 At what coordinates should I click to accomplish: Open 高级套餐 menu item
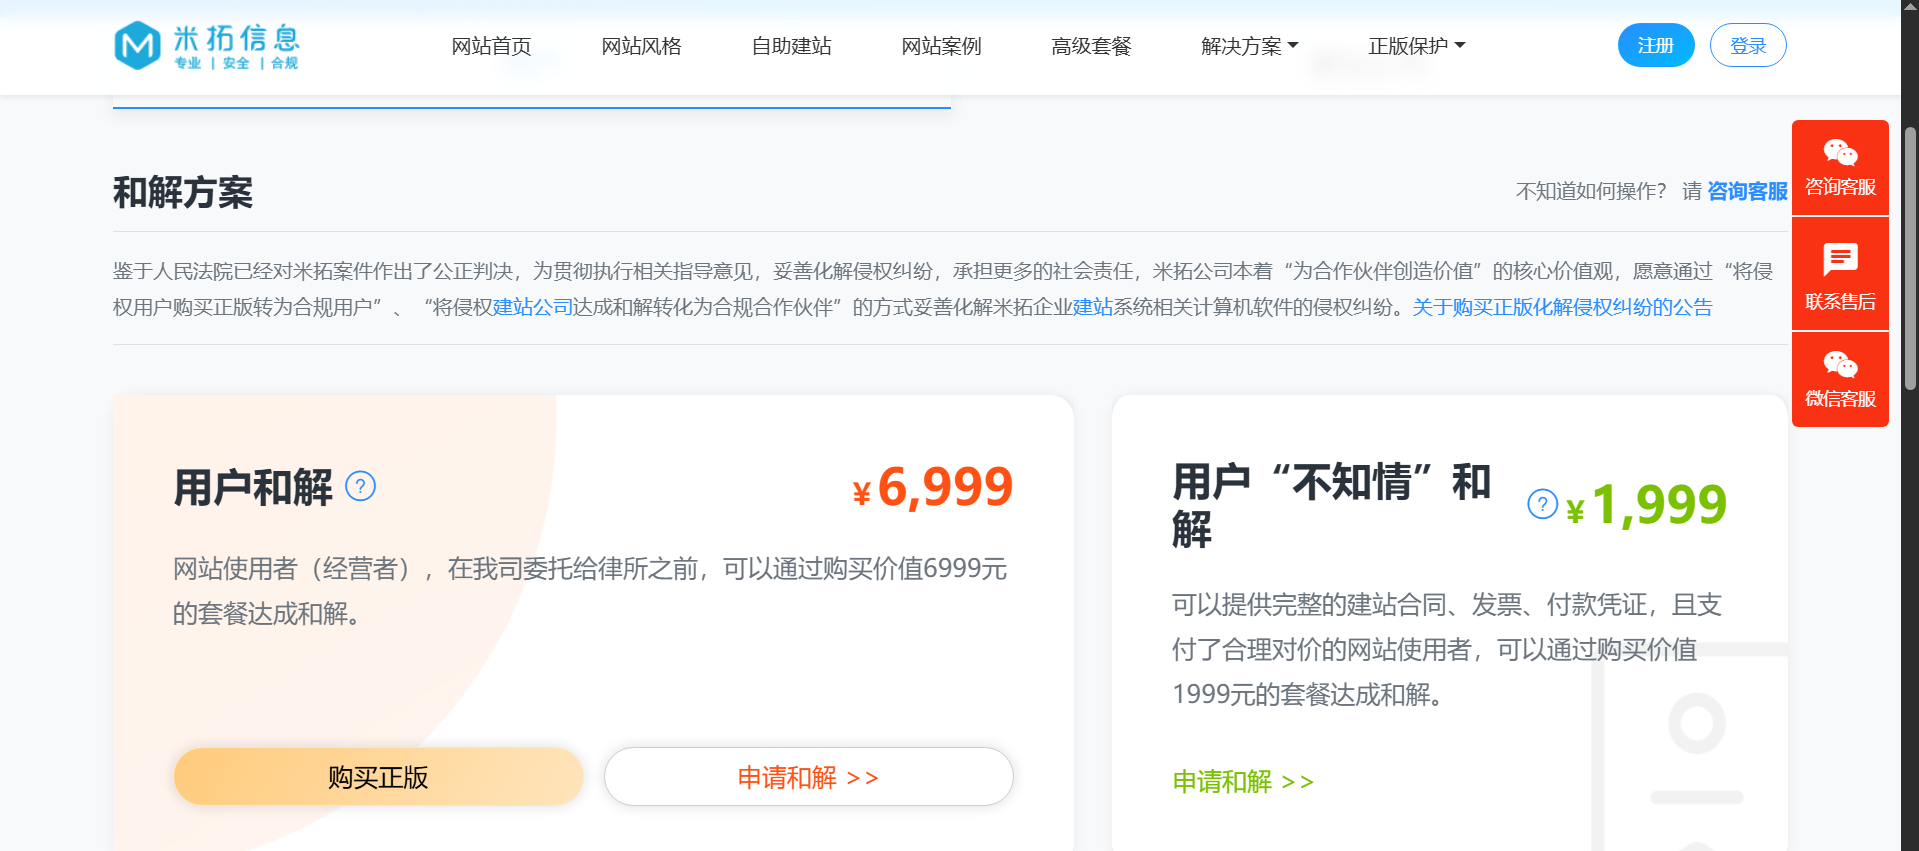pyautogui.click(x=1091, y=46)
